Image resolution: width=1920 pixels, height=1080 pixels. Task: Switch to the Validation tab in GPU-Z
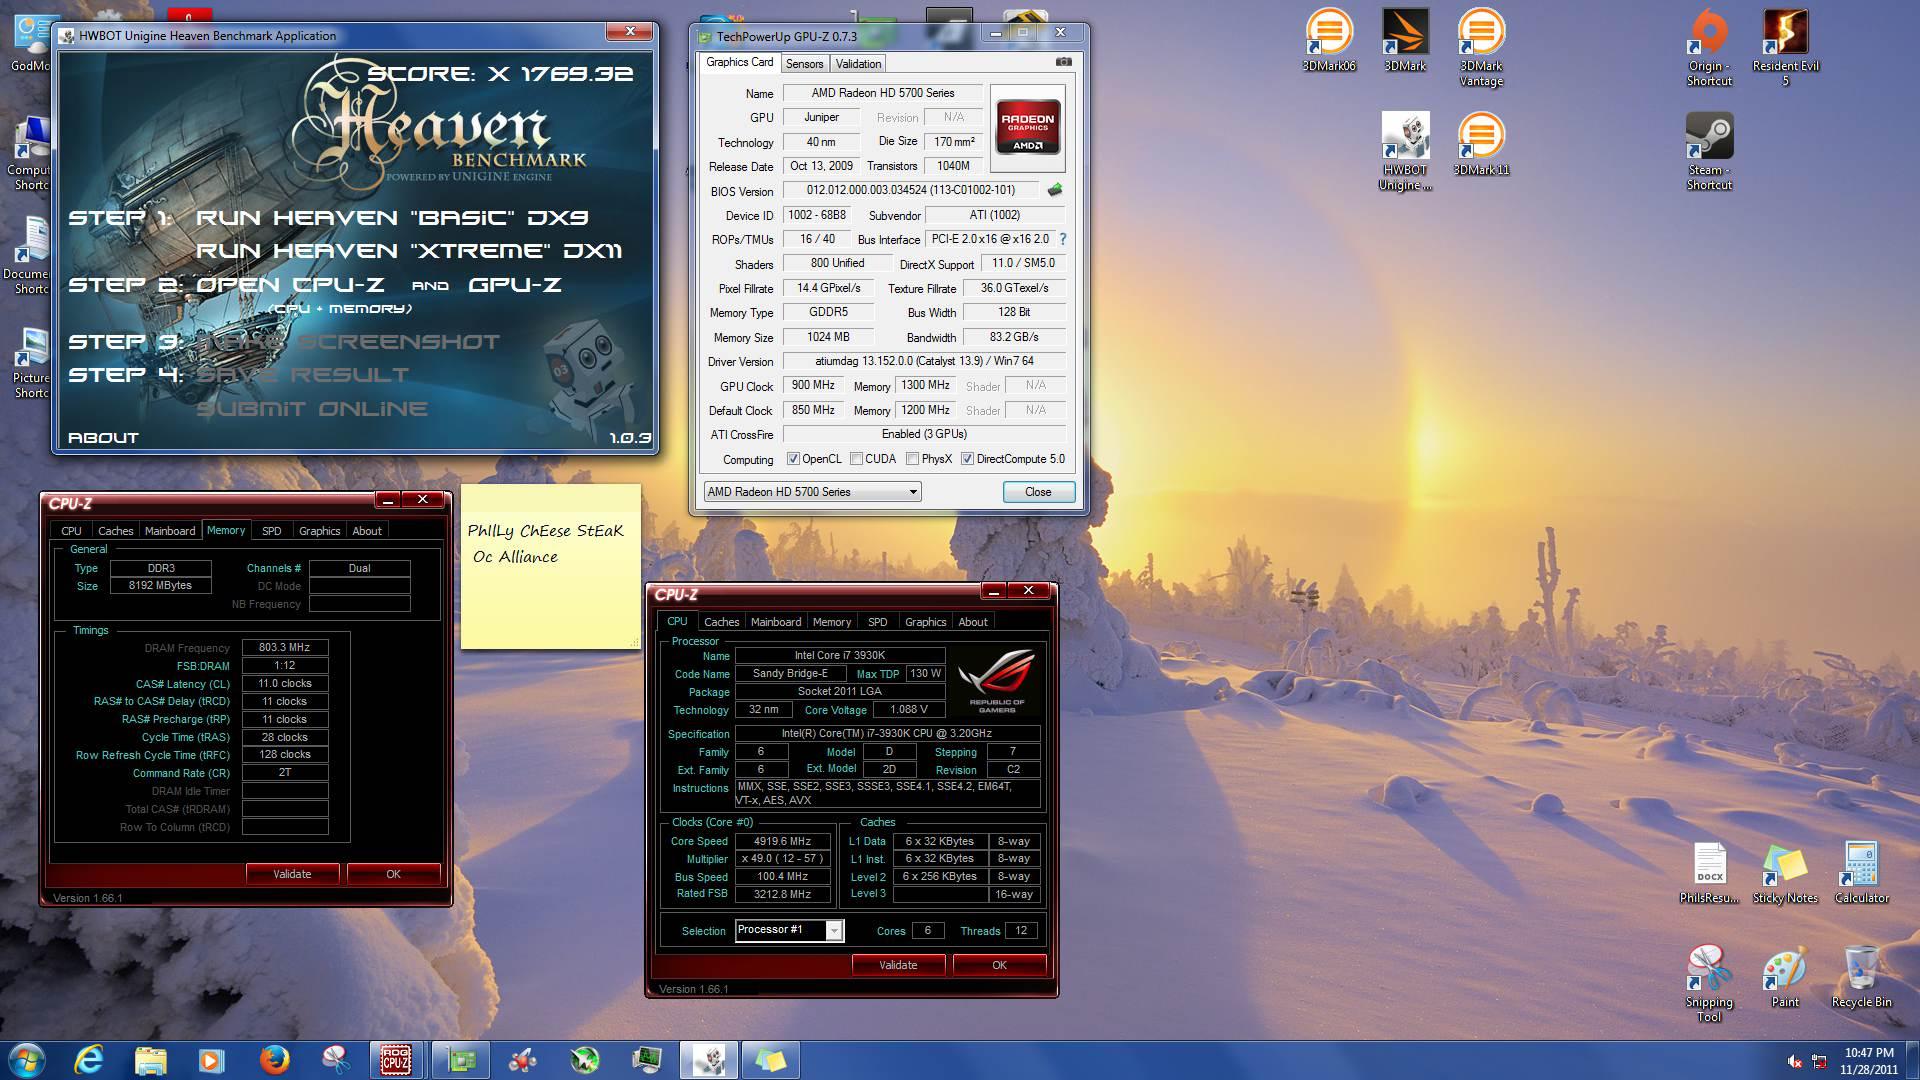(858, 63)
